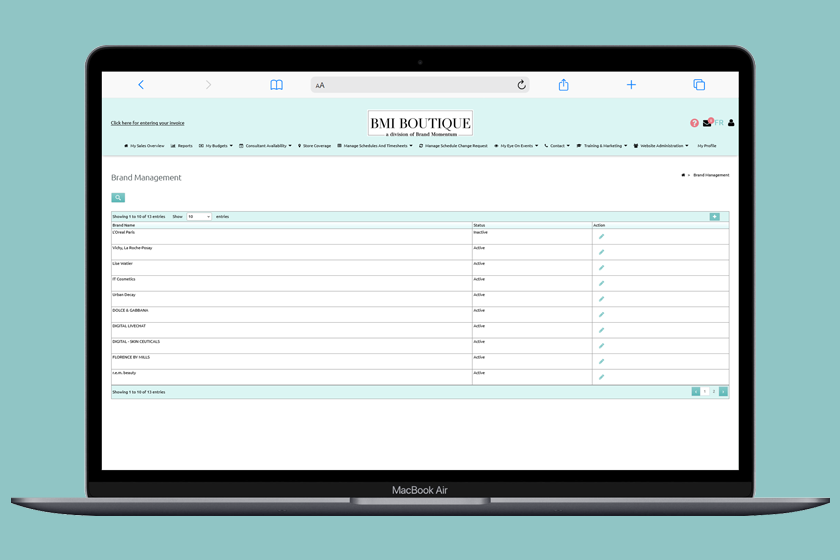This screenshot has width=840, height=560.
Task: Switch language with FR link
Action: coord(719,123)
